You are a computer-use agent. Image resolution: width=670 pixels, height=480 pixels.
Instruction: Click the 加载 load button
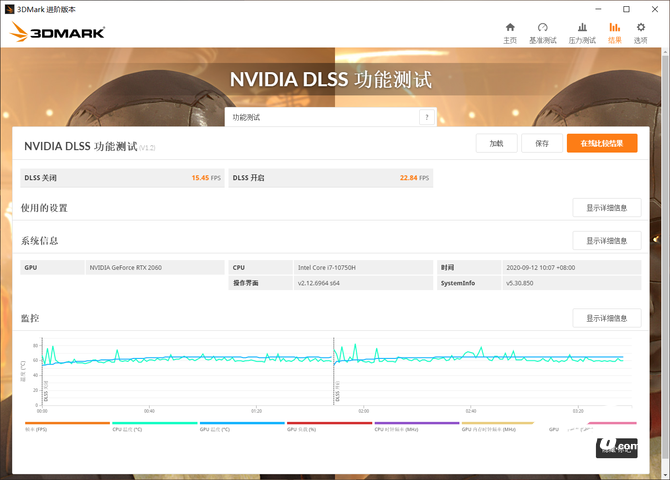click(x=496, y=143)
